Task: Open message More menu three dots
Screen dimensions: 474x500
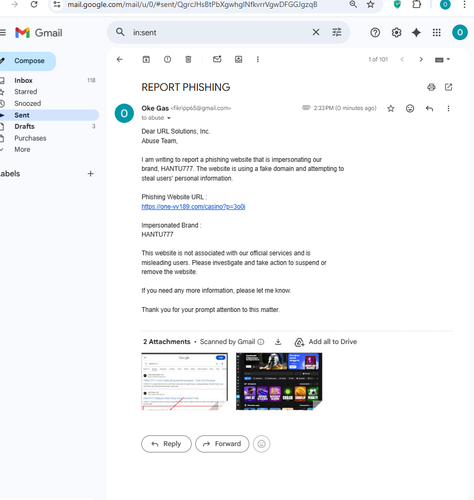Action: 448,108
